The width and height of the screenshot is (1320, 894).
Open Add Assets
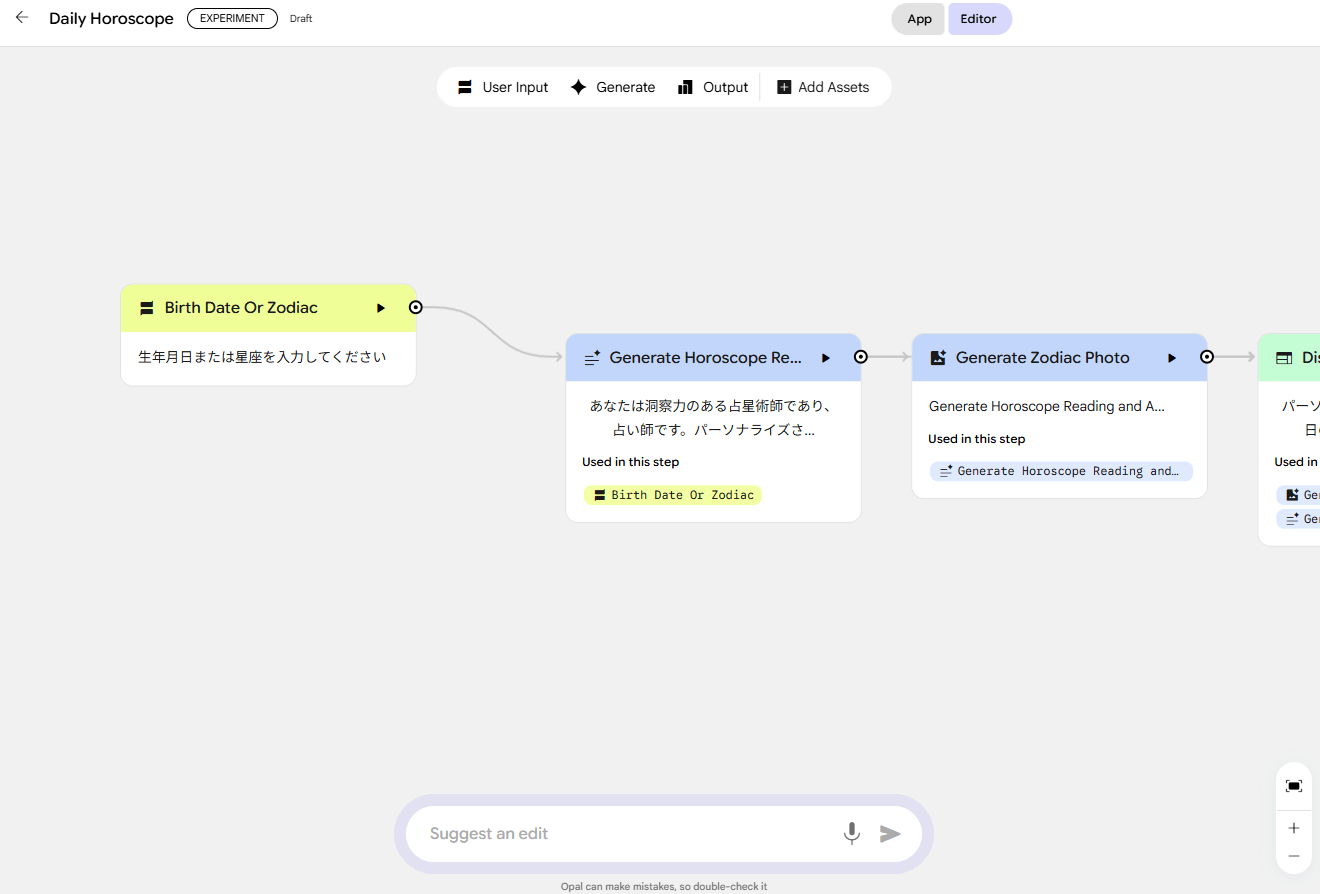click(x=823, y=87)
